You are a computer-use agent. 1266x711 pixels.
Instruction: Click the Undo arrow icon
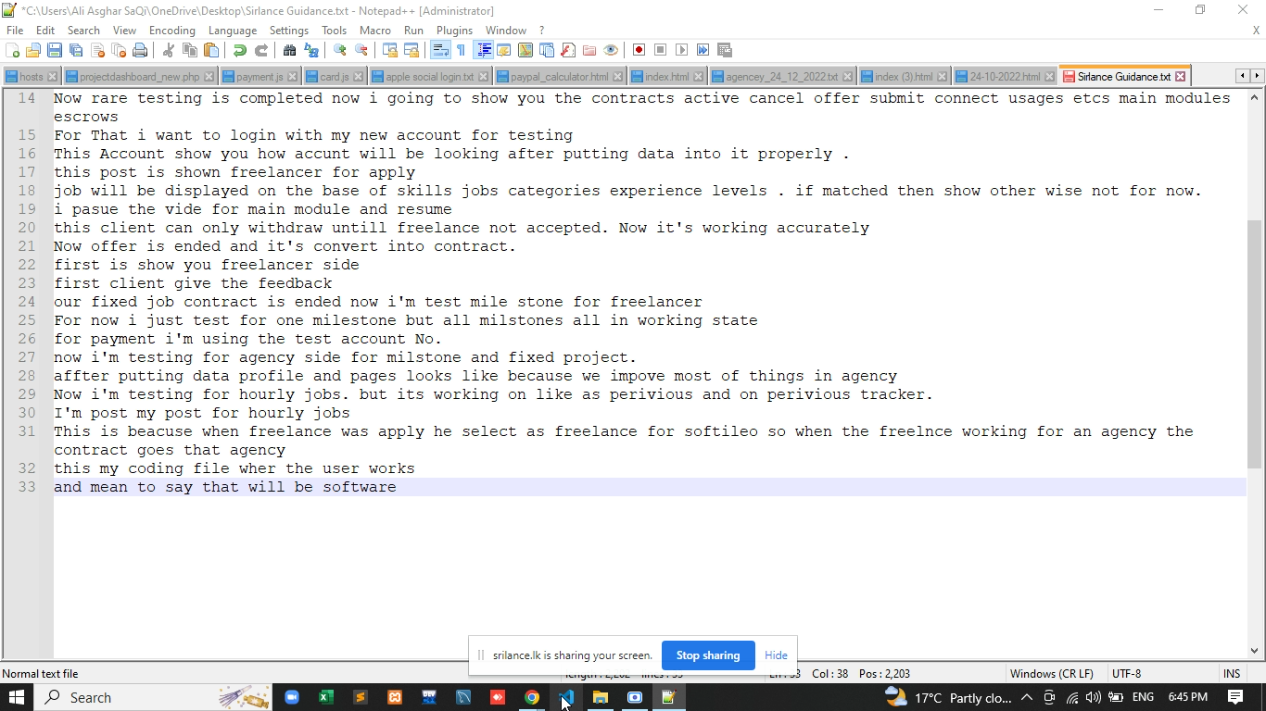pos(240,51)
